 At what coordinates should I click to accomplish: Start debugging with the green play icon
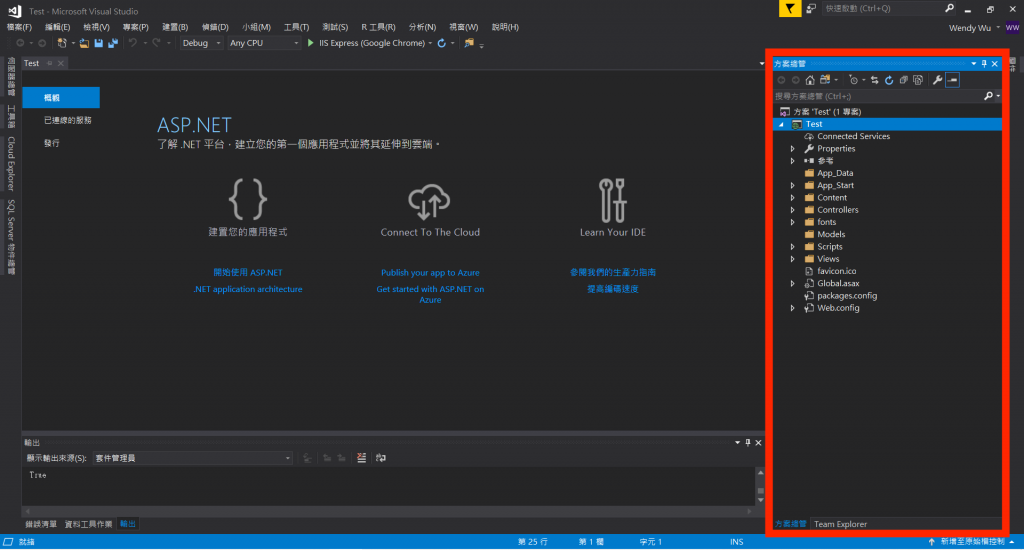pos(311,43)
